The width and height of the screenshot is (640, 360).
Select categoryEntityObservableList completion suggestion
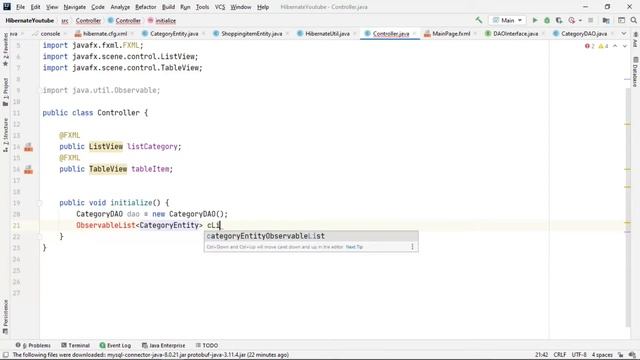(311, 236)
